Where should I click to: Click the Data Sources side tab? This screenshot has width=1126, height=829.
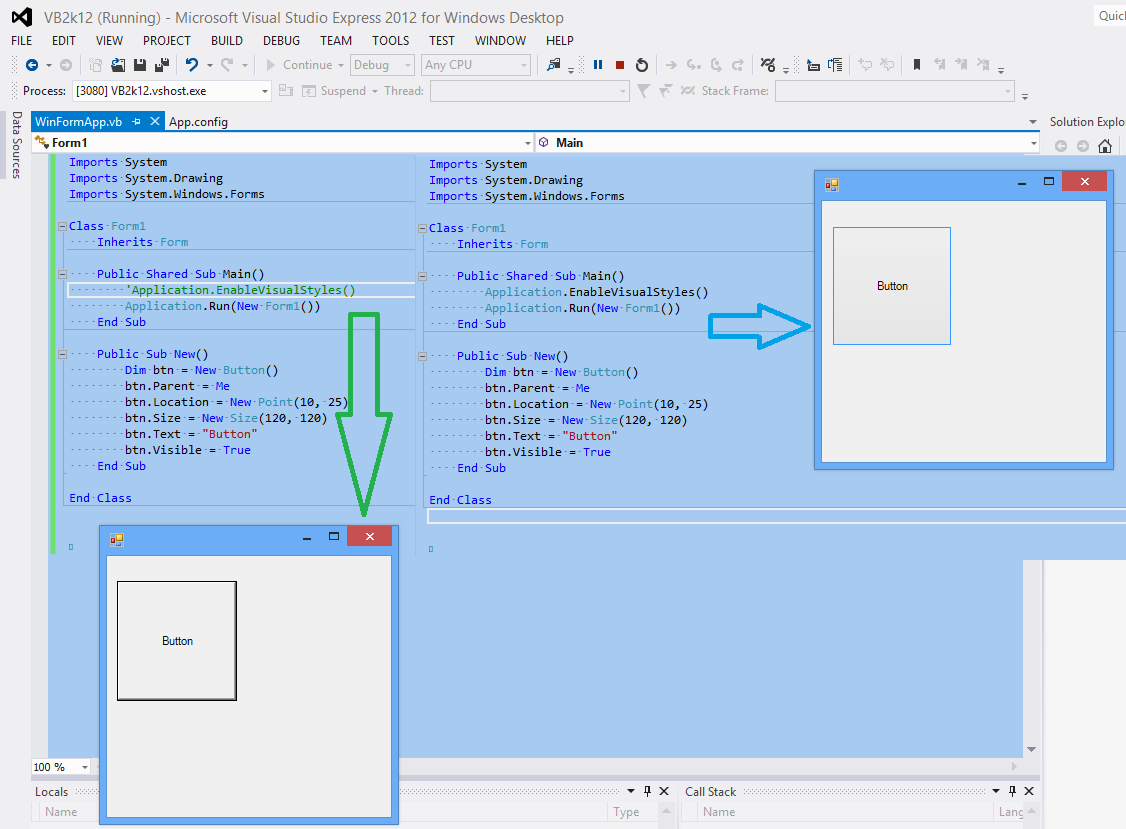[16, 145]
